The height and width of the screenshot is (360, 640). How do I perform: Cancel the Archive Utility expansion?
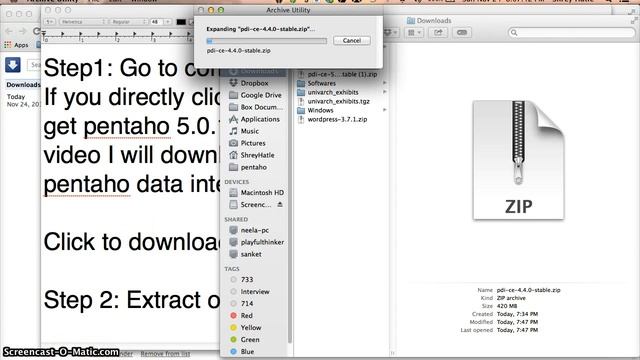tap(351, 40)
